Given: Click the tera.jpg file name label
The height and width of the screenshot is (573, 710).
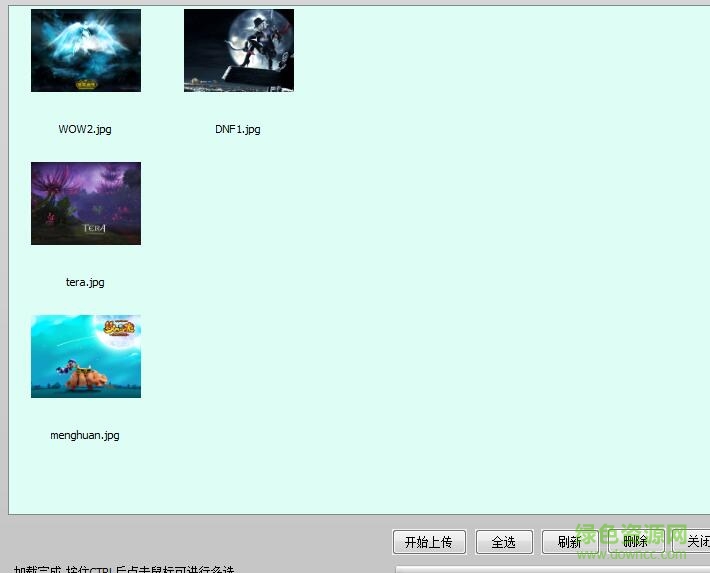Looking at the screenshot, I should (85, 283).
